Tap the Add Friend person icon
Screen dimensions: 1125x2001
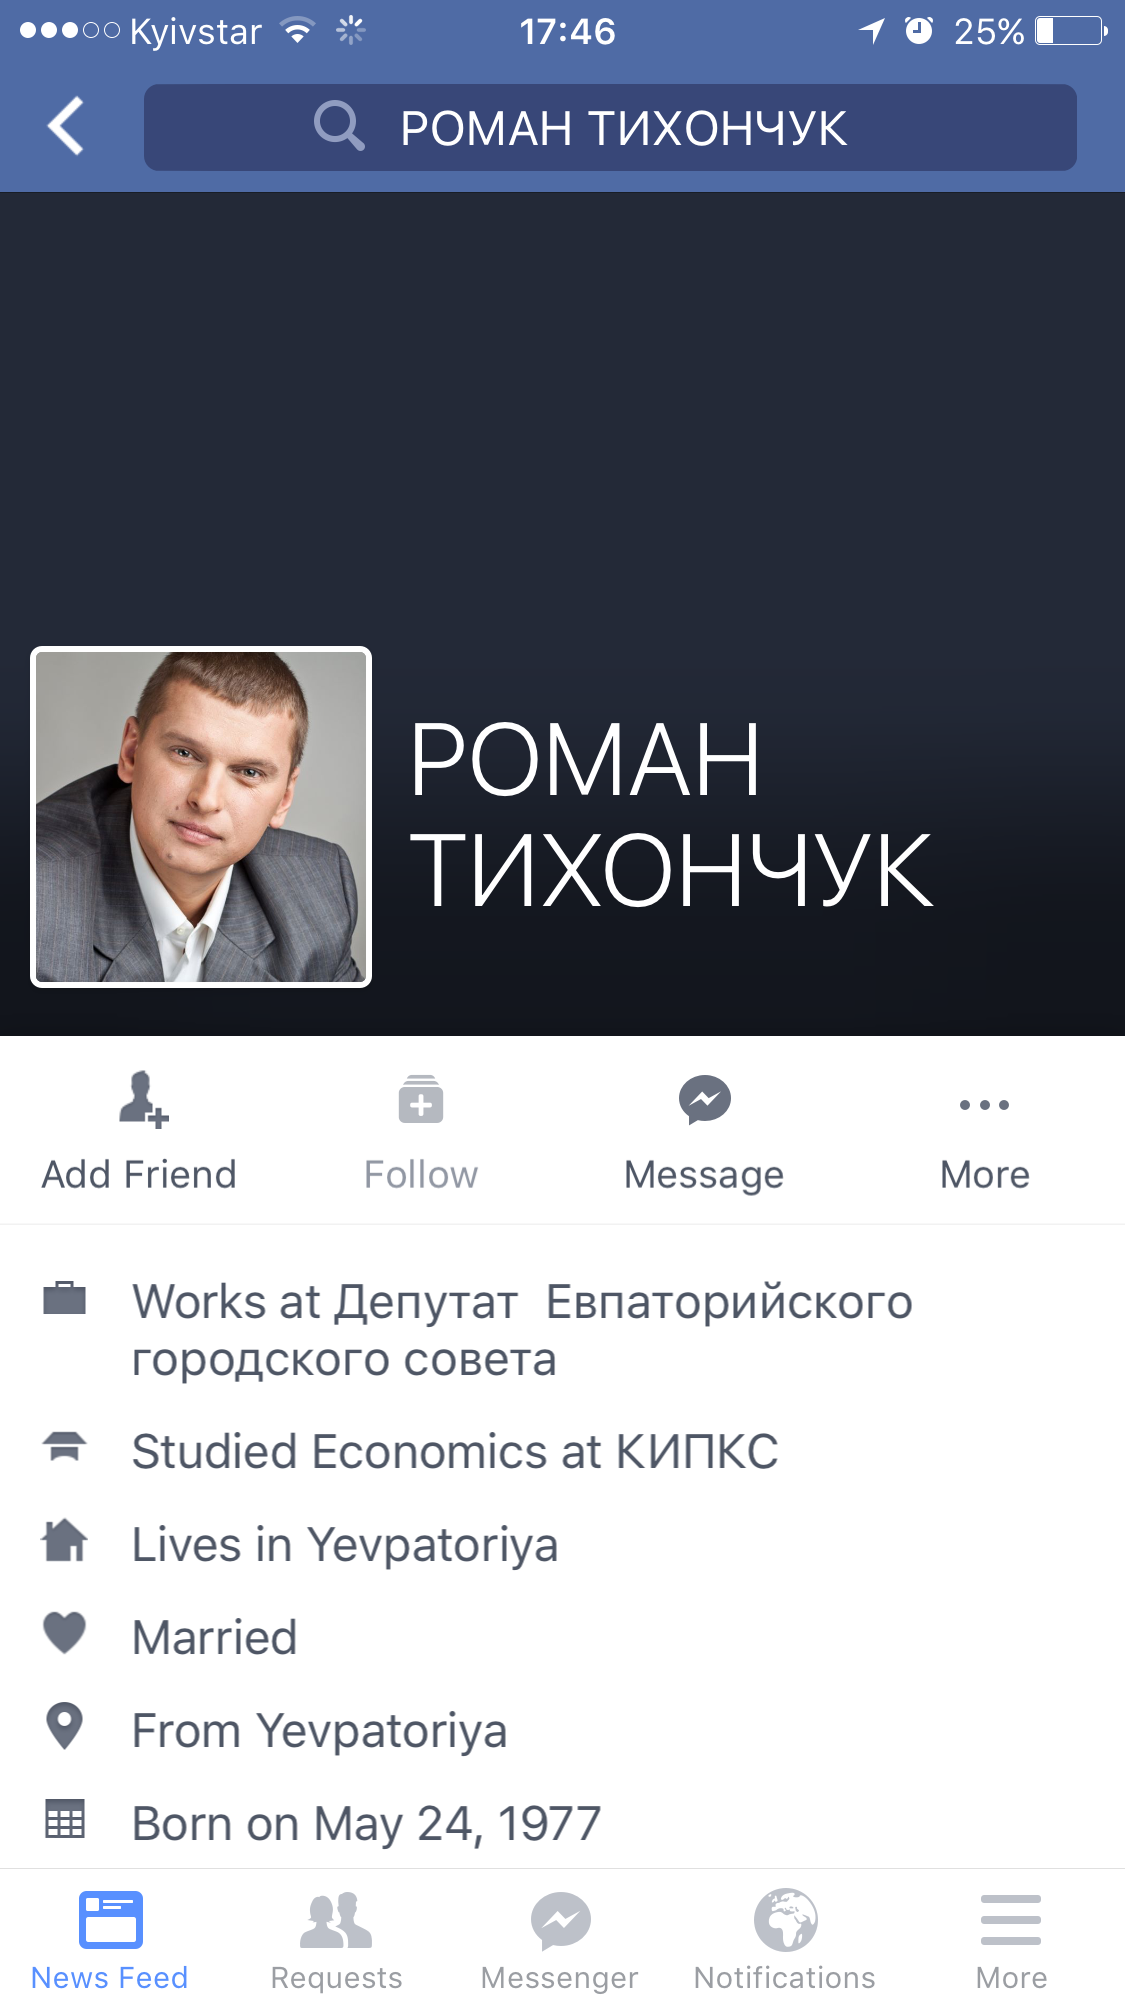click(x=143, y=1100)
